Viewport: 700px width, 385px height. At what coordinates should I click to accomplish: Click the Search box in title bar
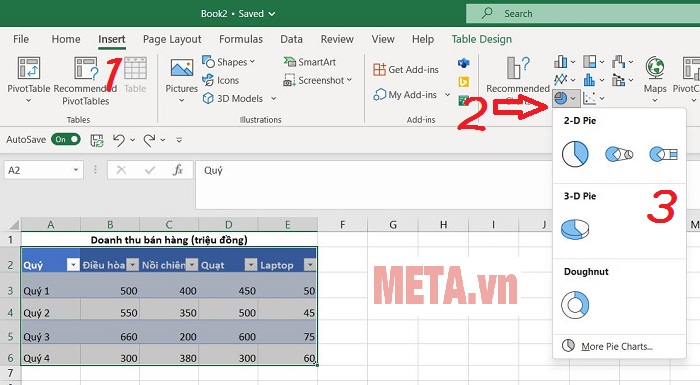[583, 13]
